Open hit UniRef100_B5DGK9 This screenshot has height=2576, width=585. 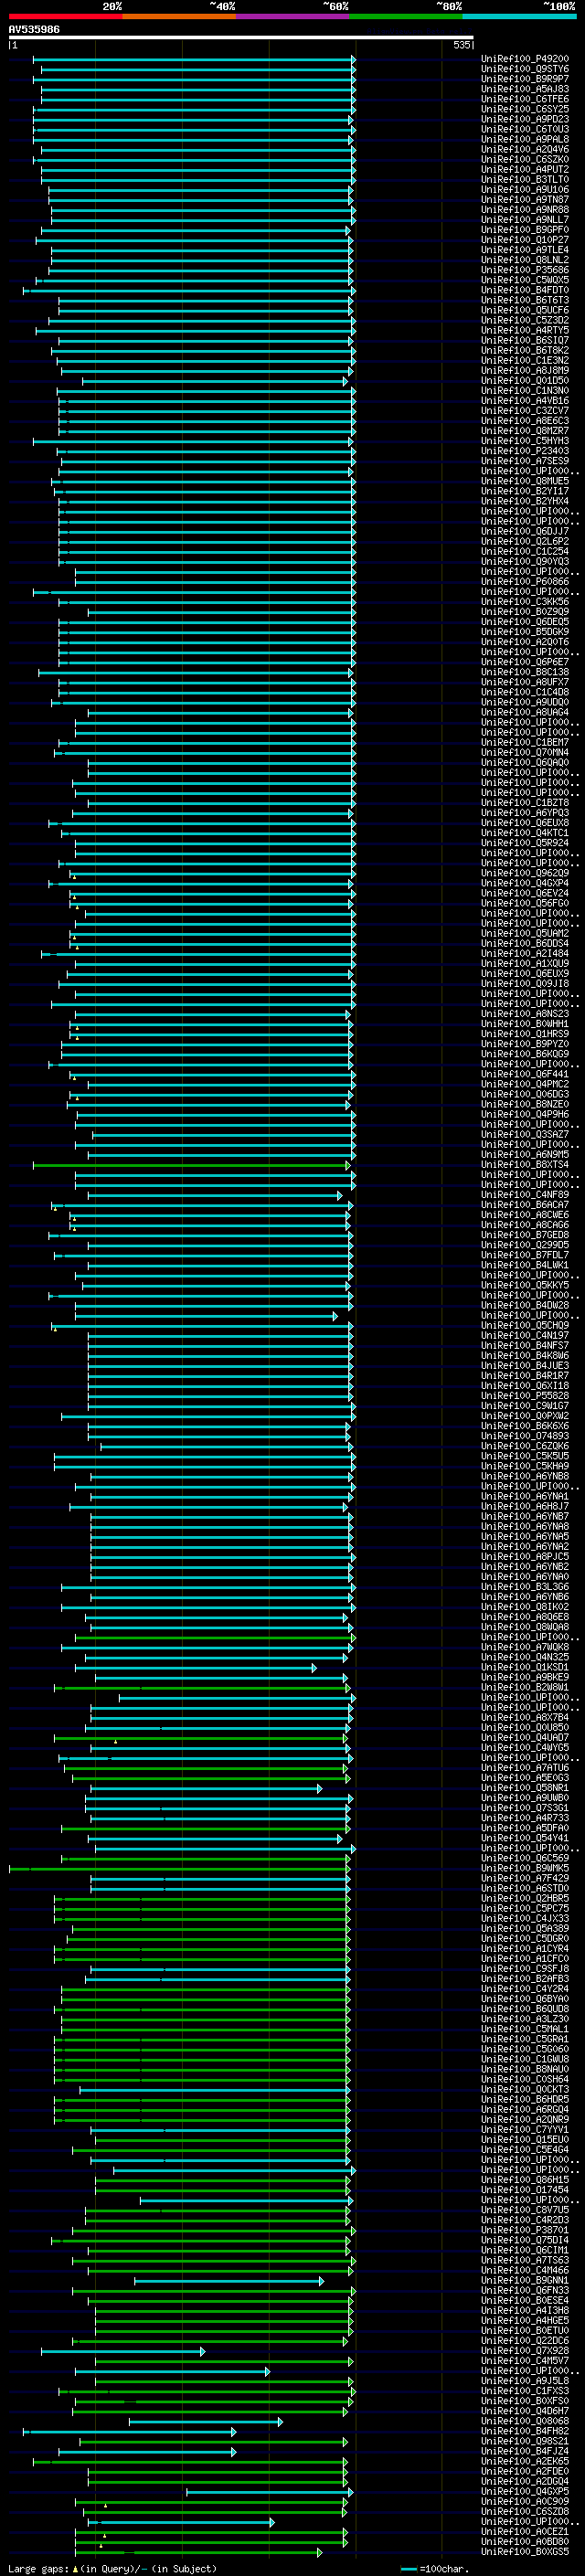(524, 632)
